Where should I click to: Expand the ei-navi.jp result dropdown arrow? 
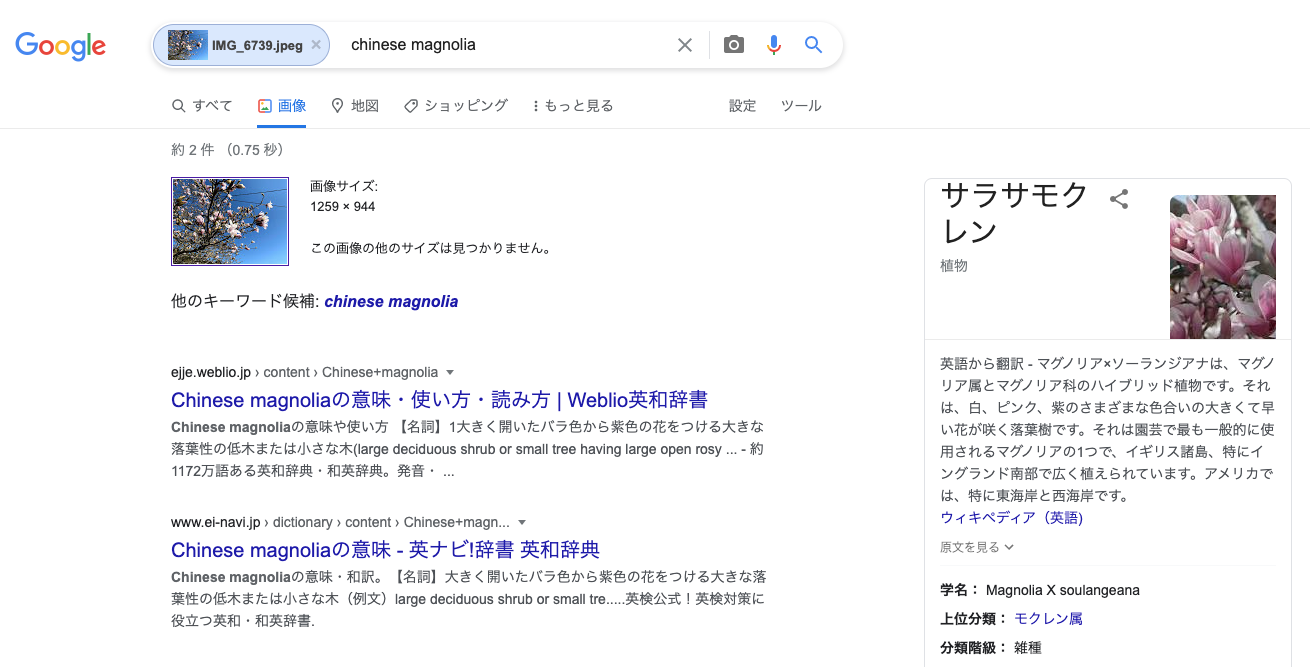(x=522, y=522)
